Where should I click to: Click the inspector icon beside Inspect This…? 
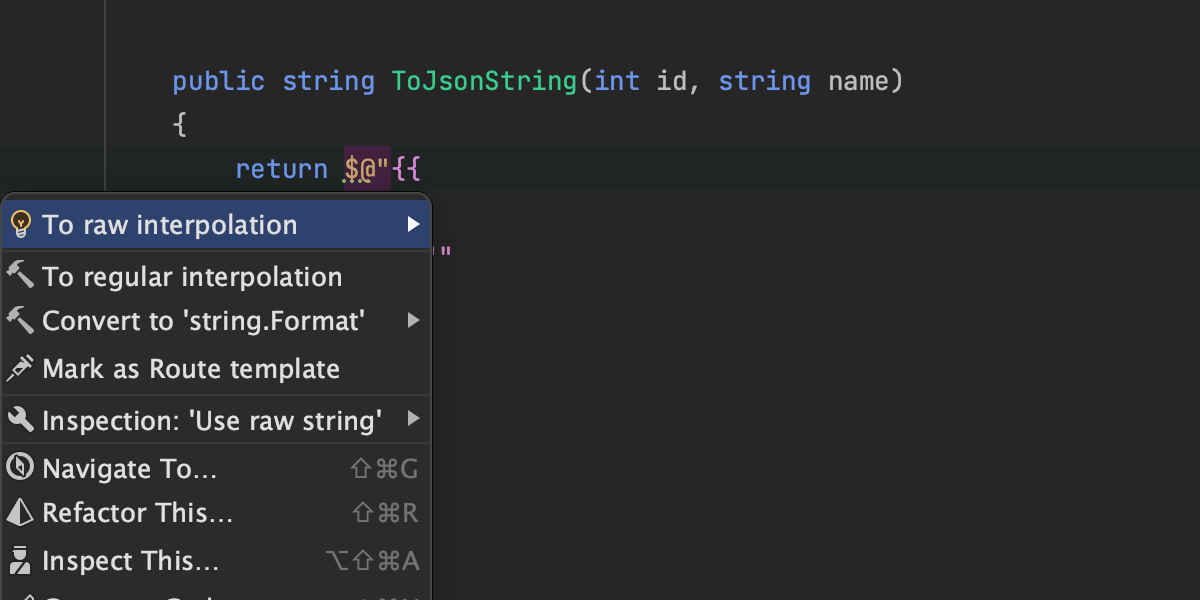20,560
